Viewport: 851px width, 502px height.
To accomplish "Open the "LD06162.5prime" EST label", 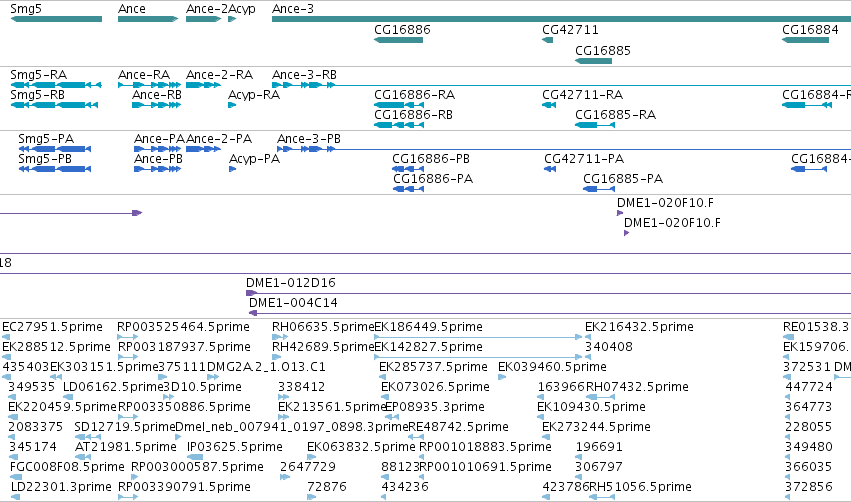I will pos(113,387).
